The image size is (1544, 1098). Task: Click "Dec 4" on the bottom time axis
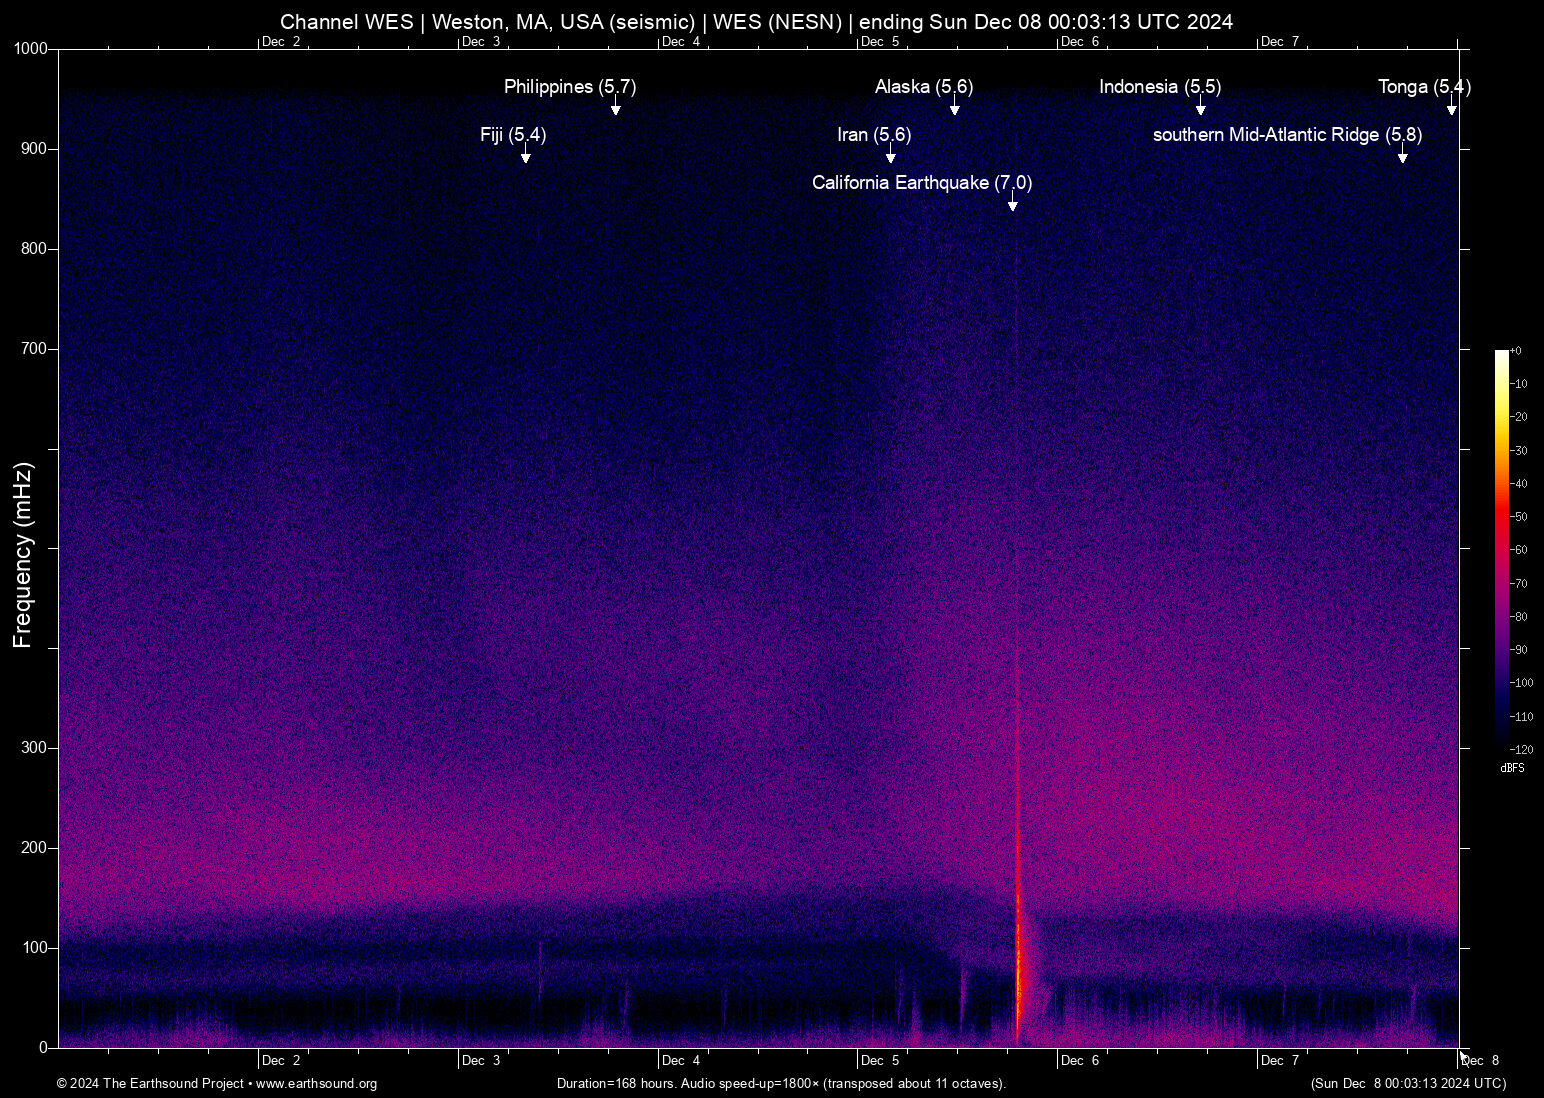681,1061
